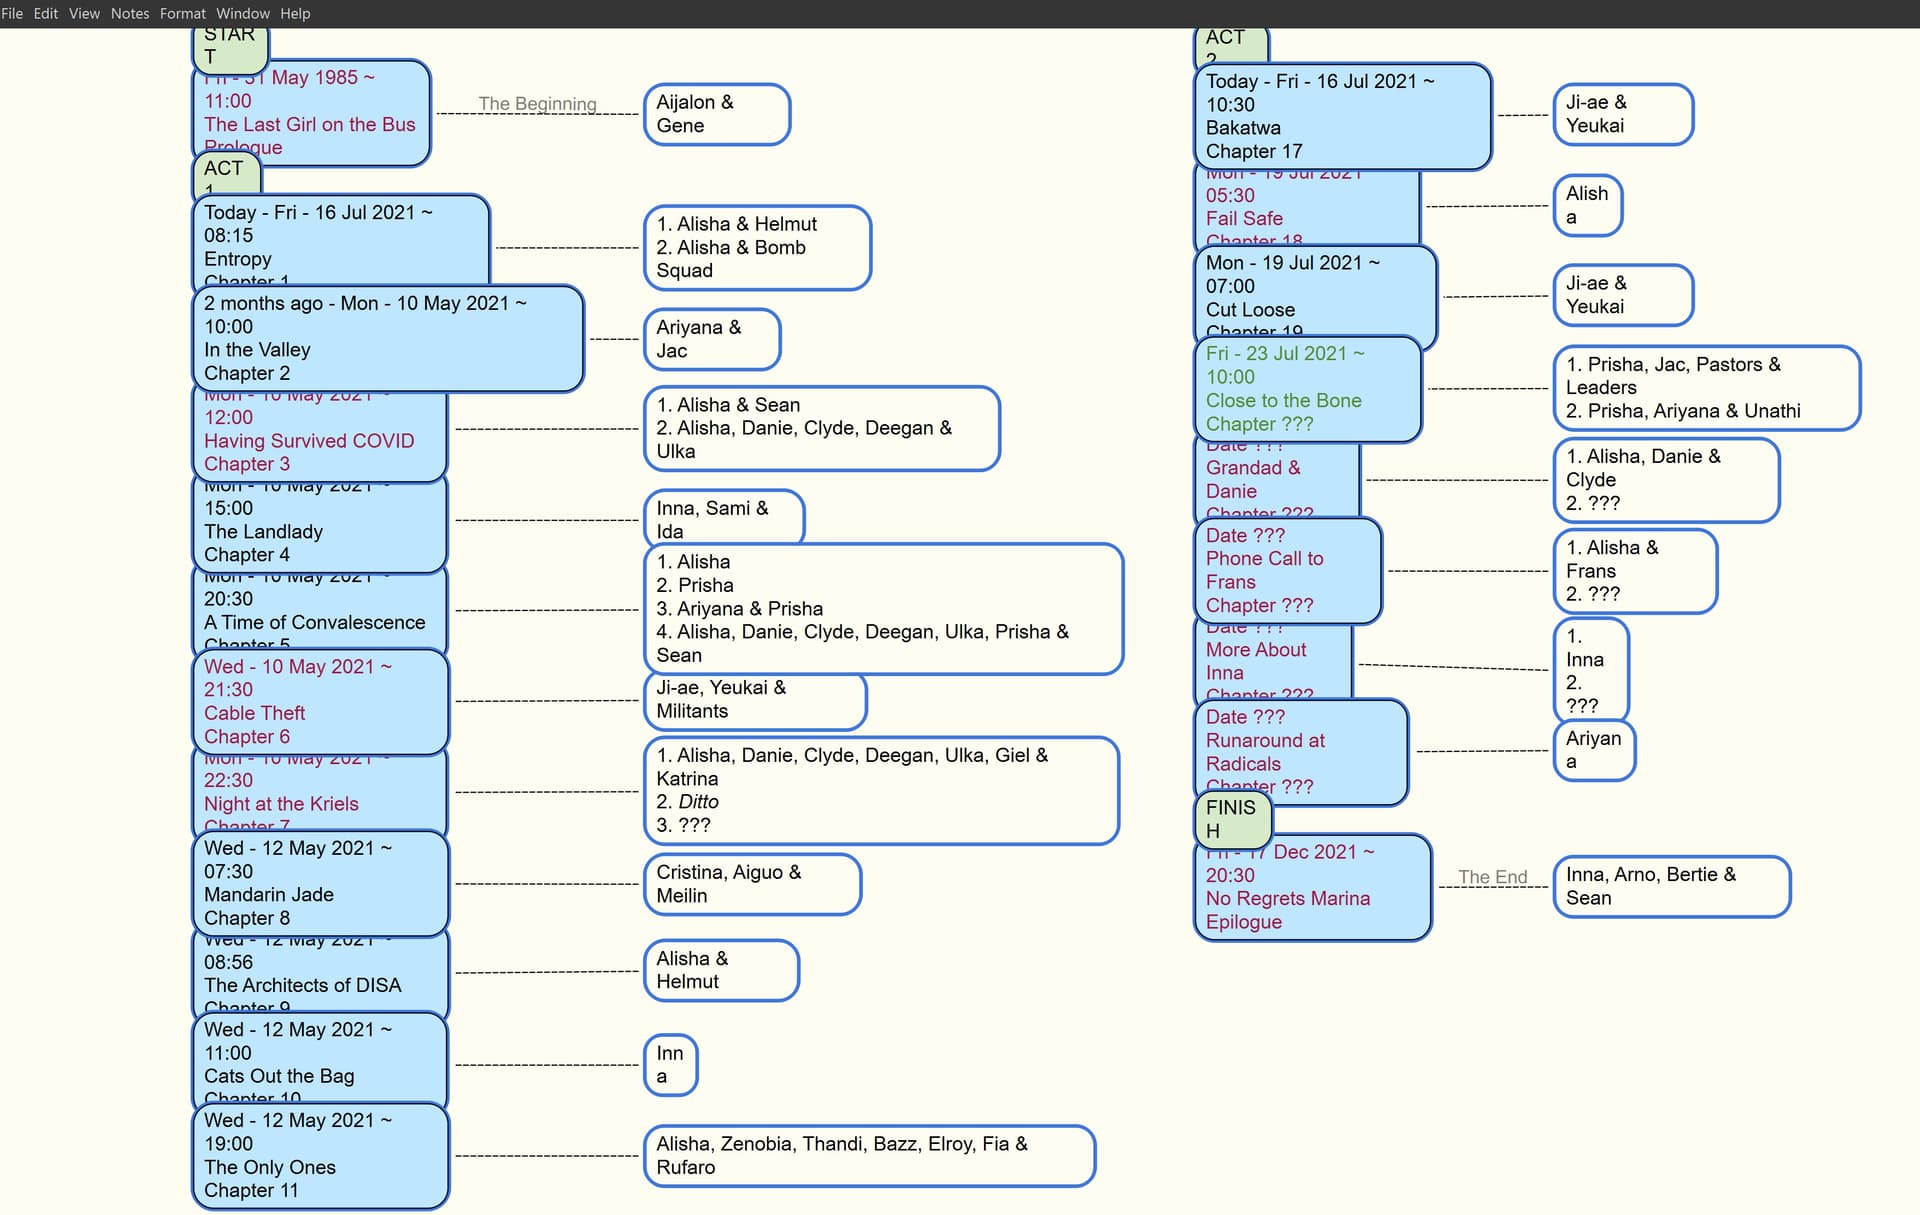Select Night at the Kriels note
1920x1215 pixels.
pos(319,795)
